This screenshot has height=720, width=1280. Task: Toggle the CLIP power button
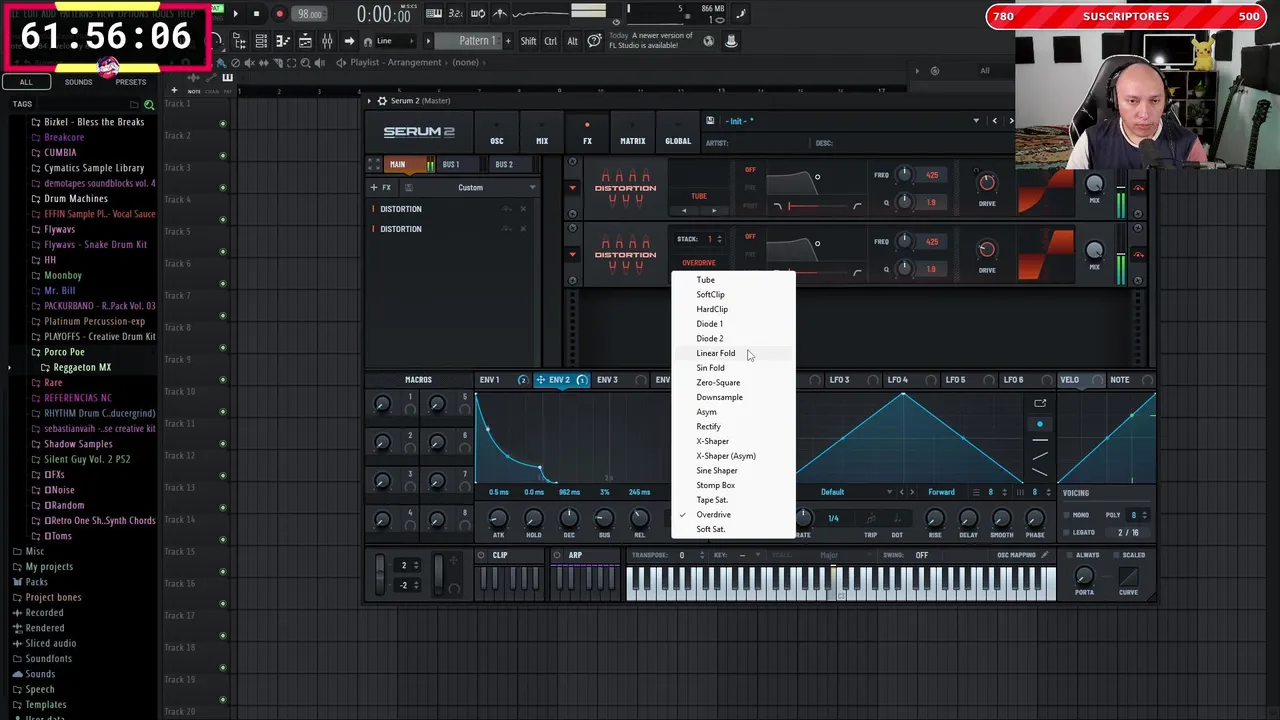click(x=481, y=555)
